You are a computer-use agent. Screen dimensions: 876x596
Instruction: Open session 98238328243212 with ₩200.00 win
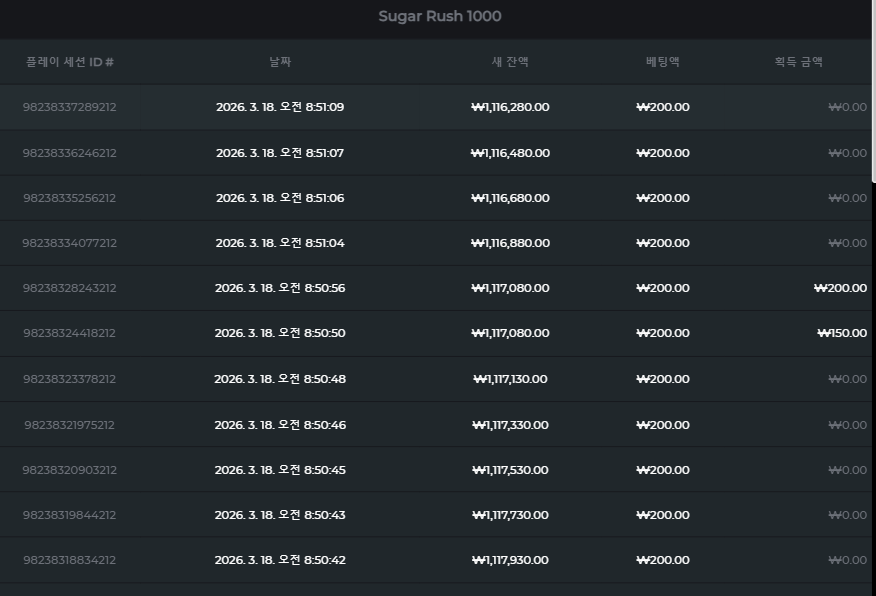pyautogui.click(x=69, y=288)
